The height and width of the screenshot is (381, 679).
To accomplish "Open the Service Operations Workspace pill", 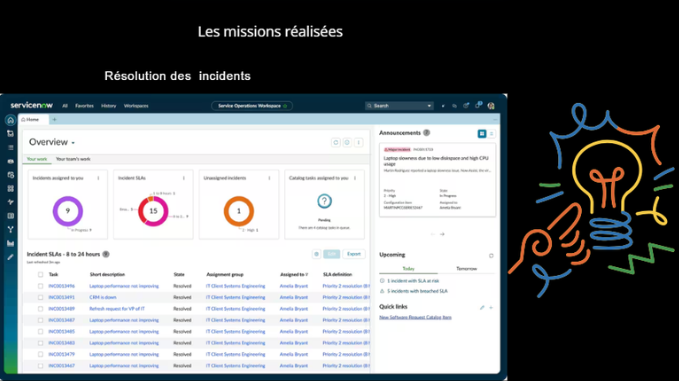I will 252,106.
